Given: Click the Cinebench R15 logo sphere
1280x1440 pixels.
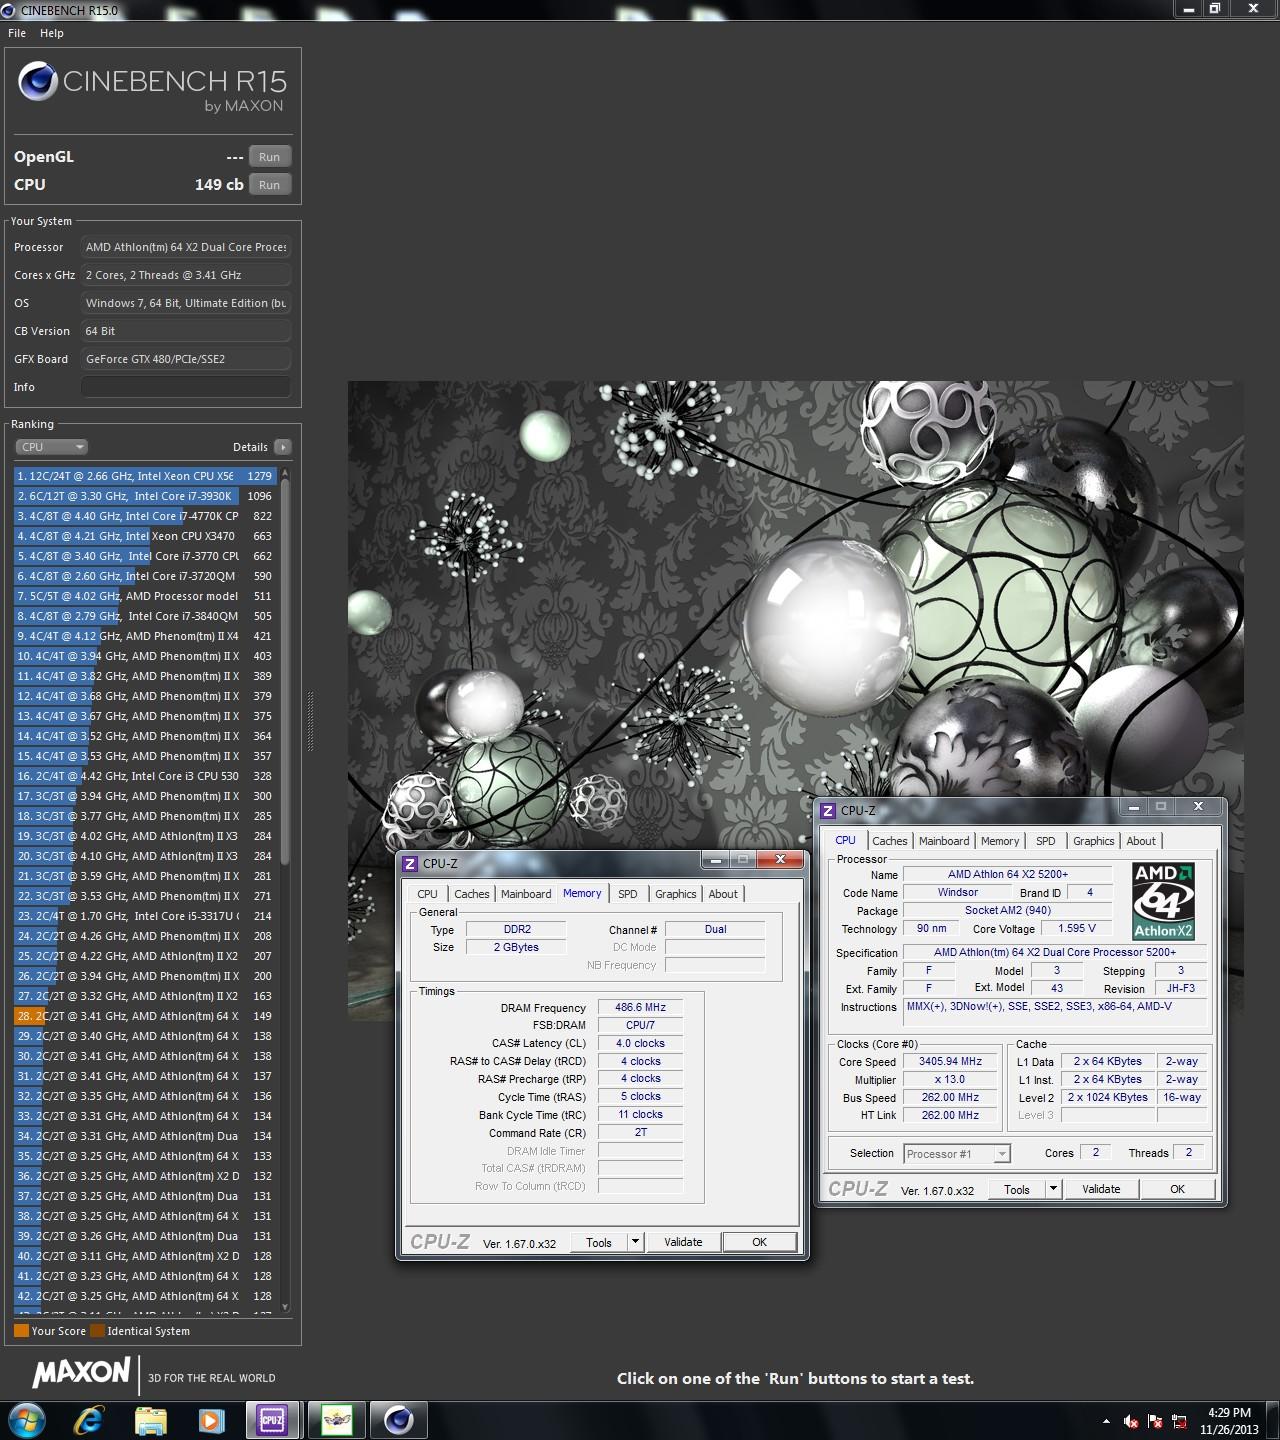Looking at the screenshot, I should tap(38, 82).
